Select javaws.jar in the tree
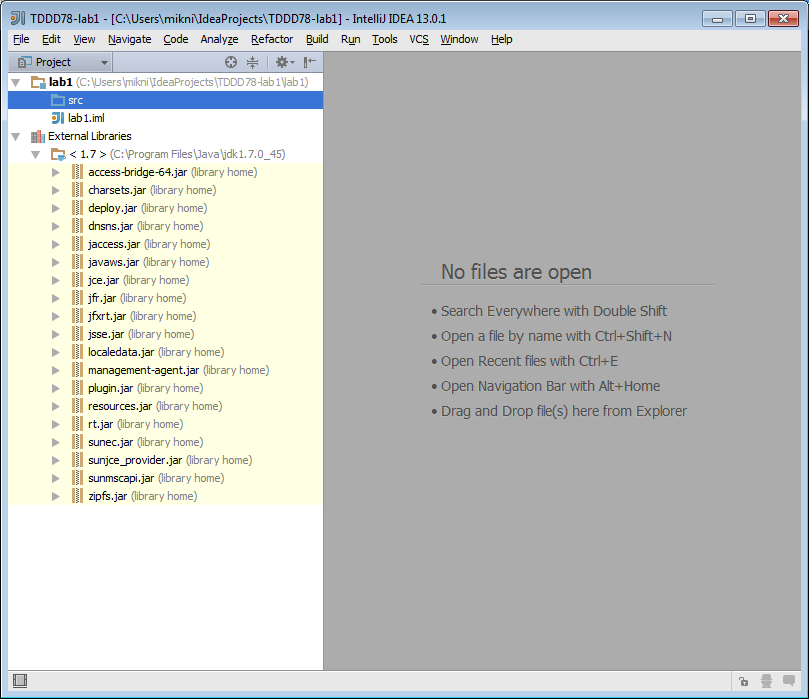The height and width of the screenshot is (699, 809). (114, 263)
